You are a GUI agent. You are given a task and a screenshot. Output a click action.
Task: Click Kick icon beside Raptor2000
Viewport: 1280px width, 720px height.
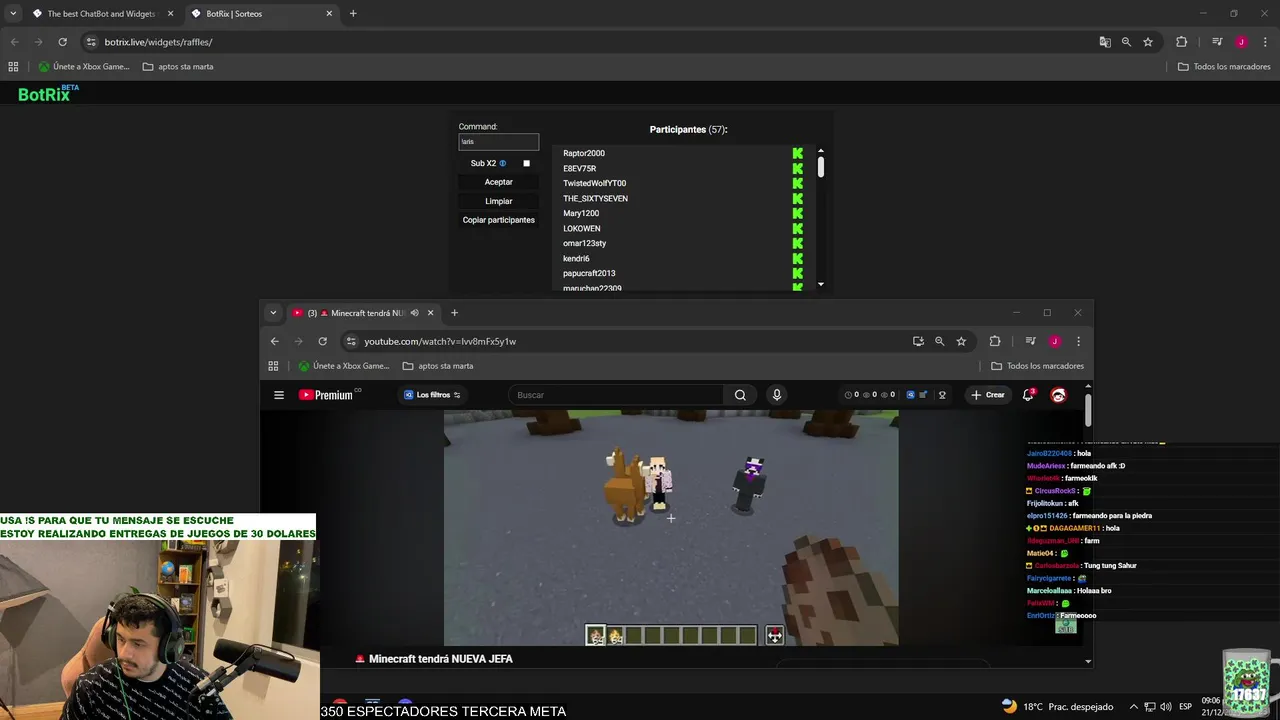coord(798,153)
